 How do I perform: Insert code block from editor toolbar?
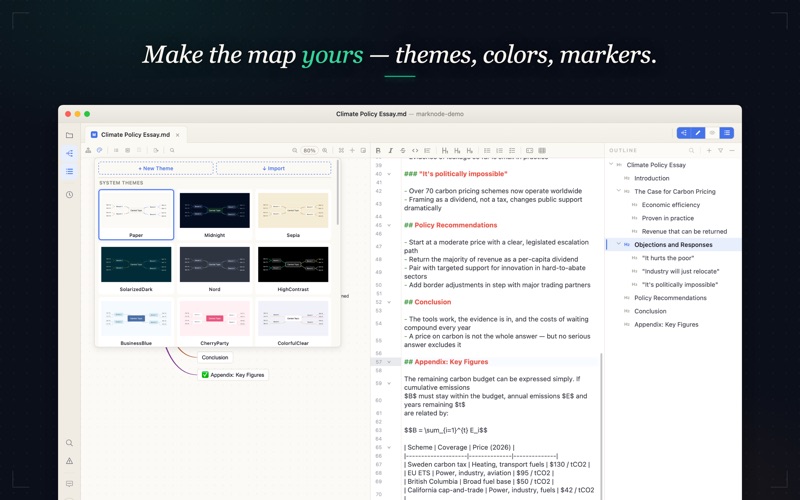point(530,151)
